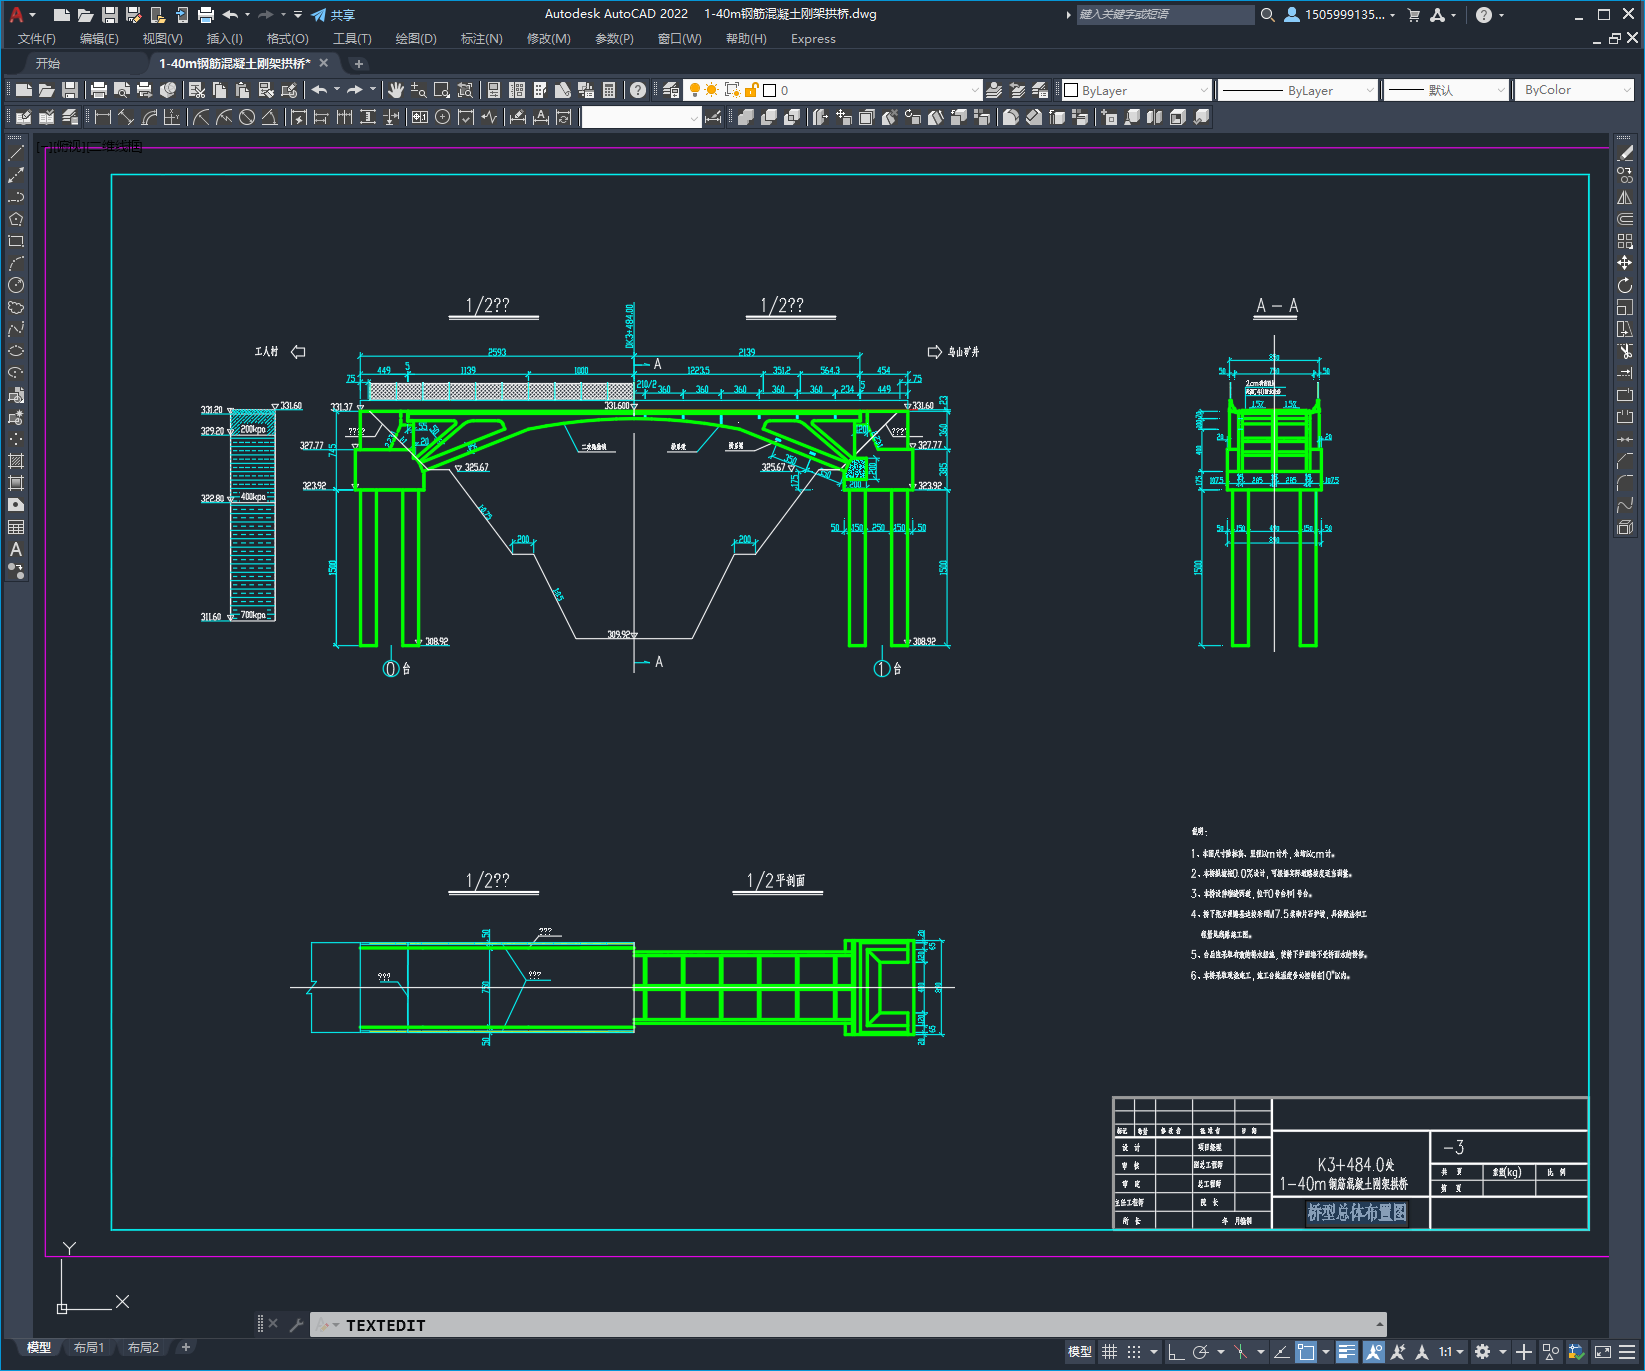Viewport: 1645px width, 1371px height.
Task: Click the Zoom Window icon
Action: (442, 90)
